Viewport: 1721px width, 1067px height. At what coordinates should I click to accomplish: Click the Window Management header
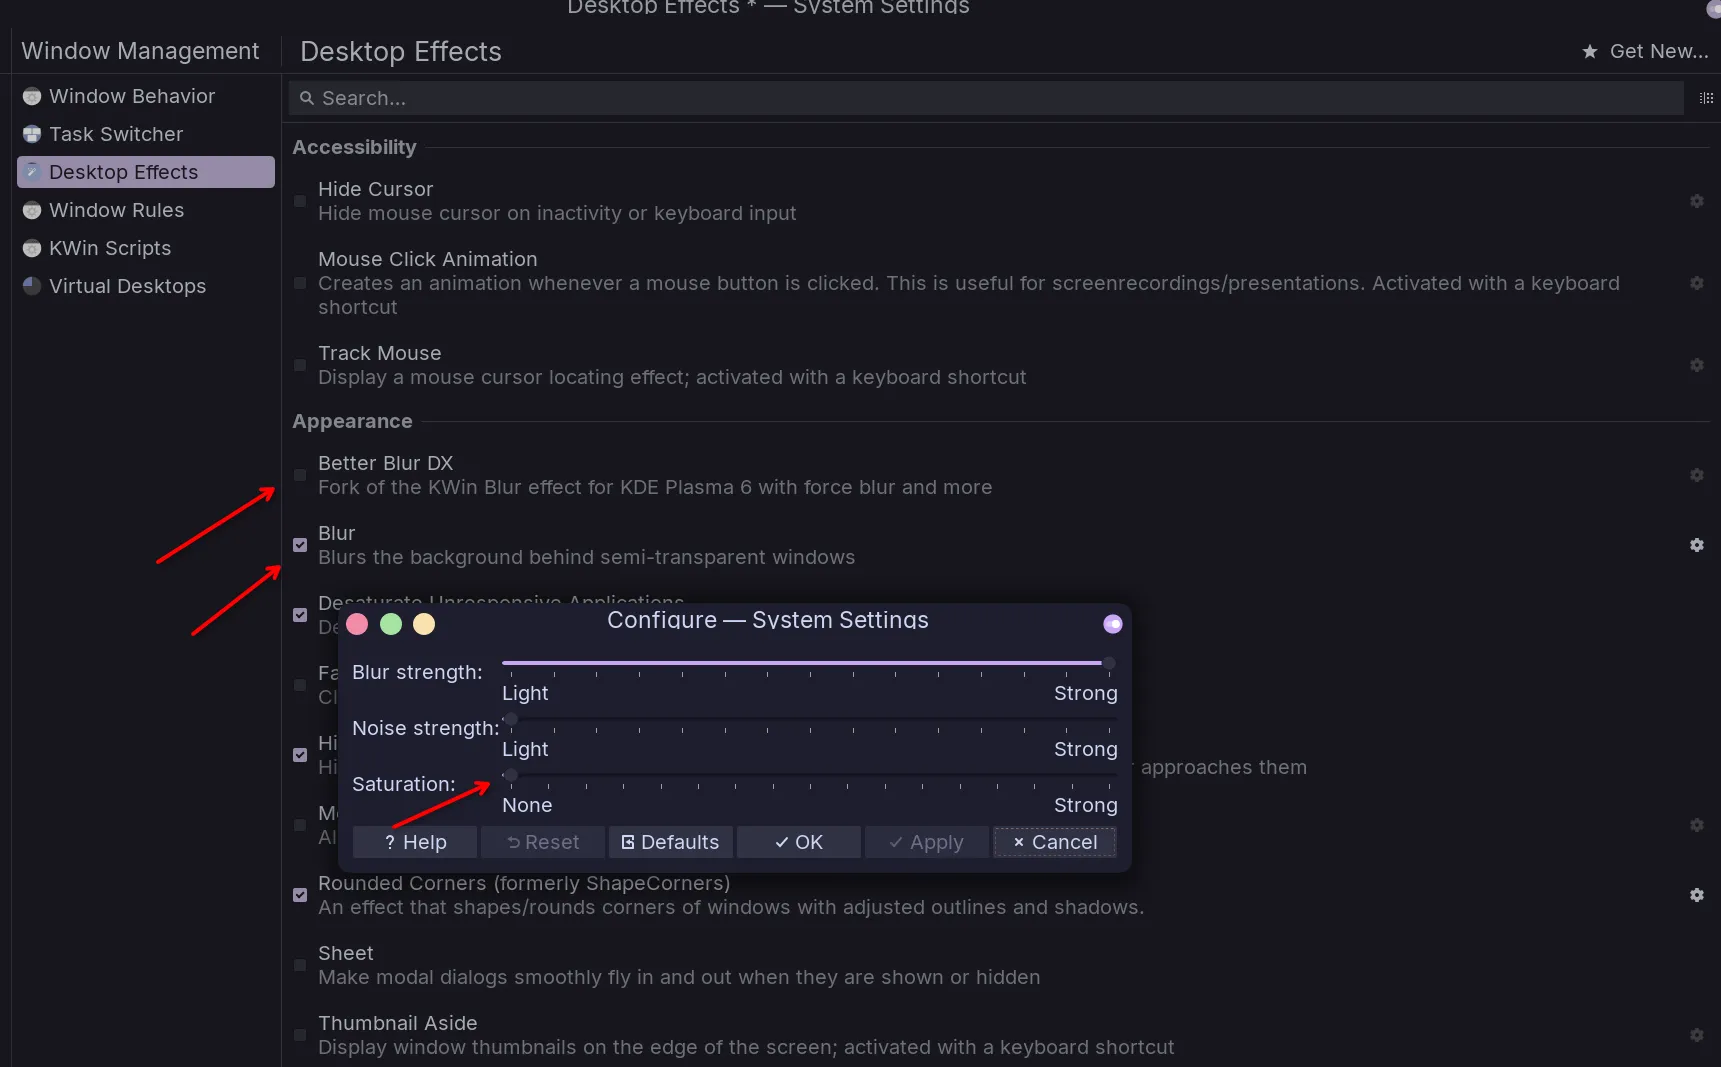(140, 51)
